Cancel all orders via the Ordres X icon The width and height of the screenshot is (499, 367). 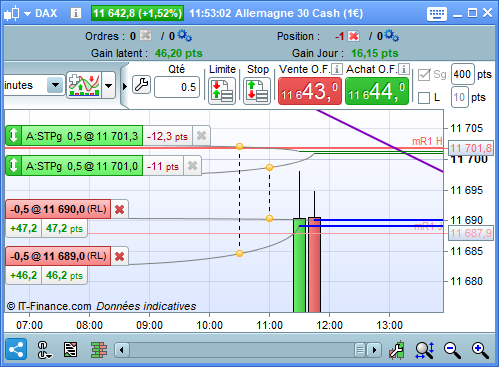(x=145, y=35)
